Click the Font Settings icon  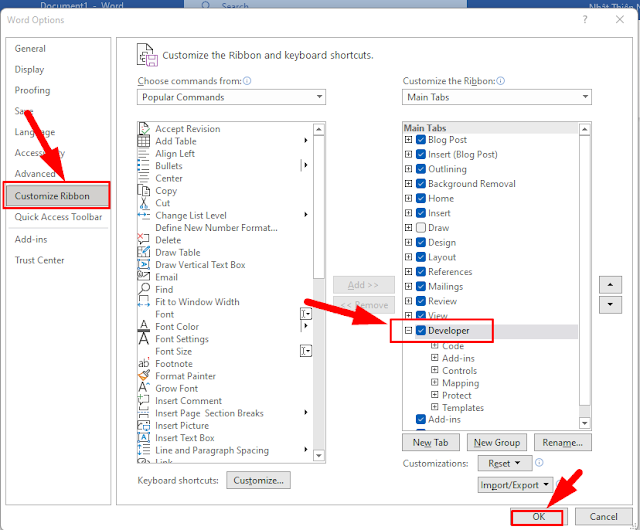(144, 339)
